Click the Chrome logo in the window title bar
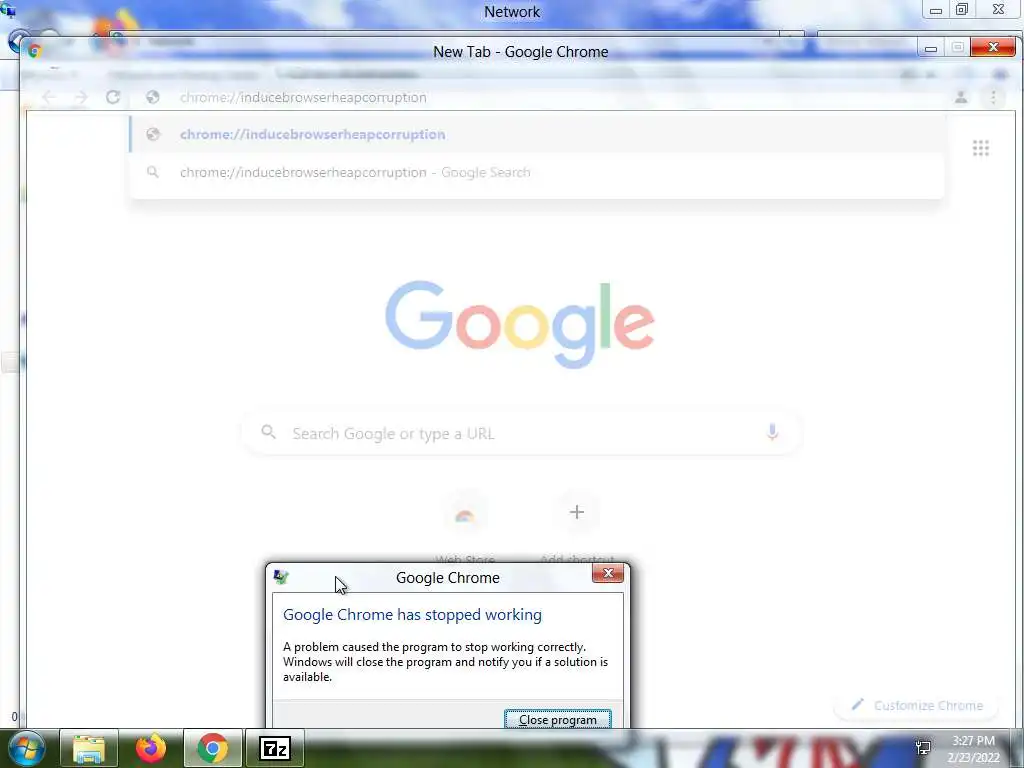The height and width of the screenshot is (768, 1024). tap(35, 51)
